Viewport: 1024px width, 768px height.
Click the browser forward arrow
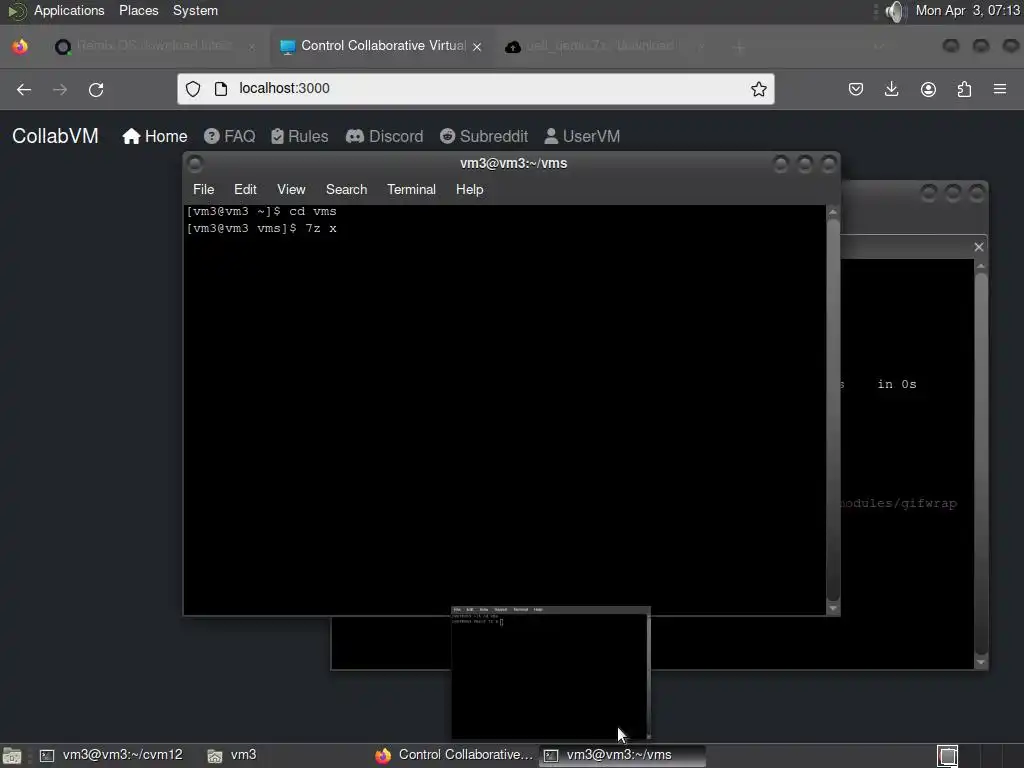[x=60, y=89]
